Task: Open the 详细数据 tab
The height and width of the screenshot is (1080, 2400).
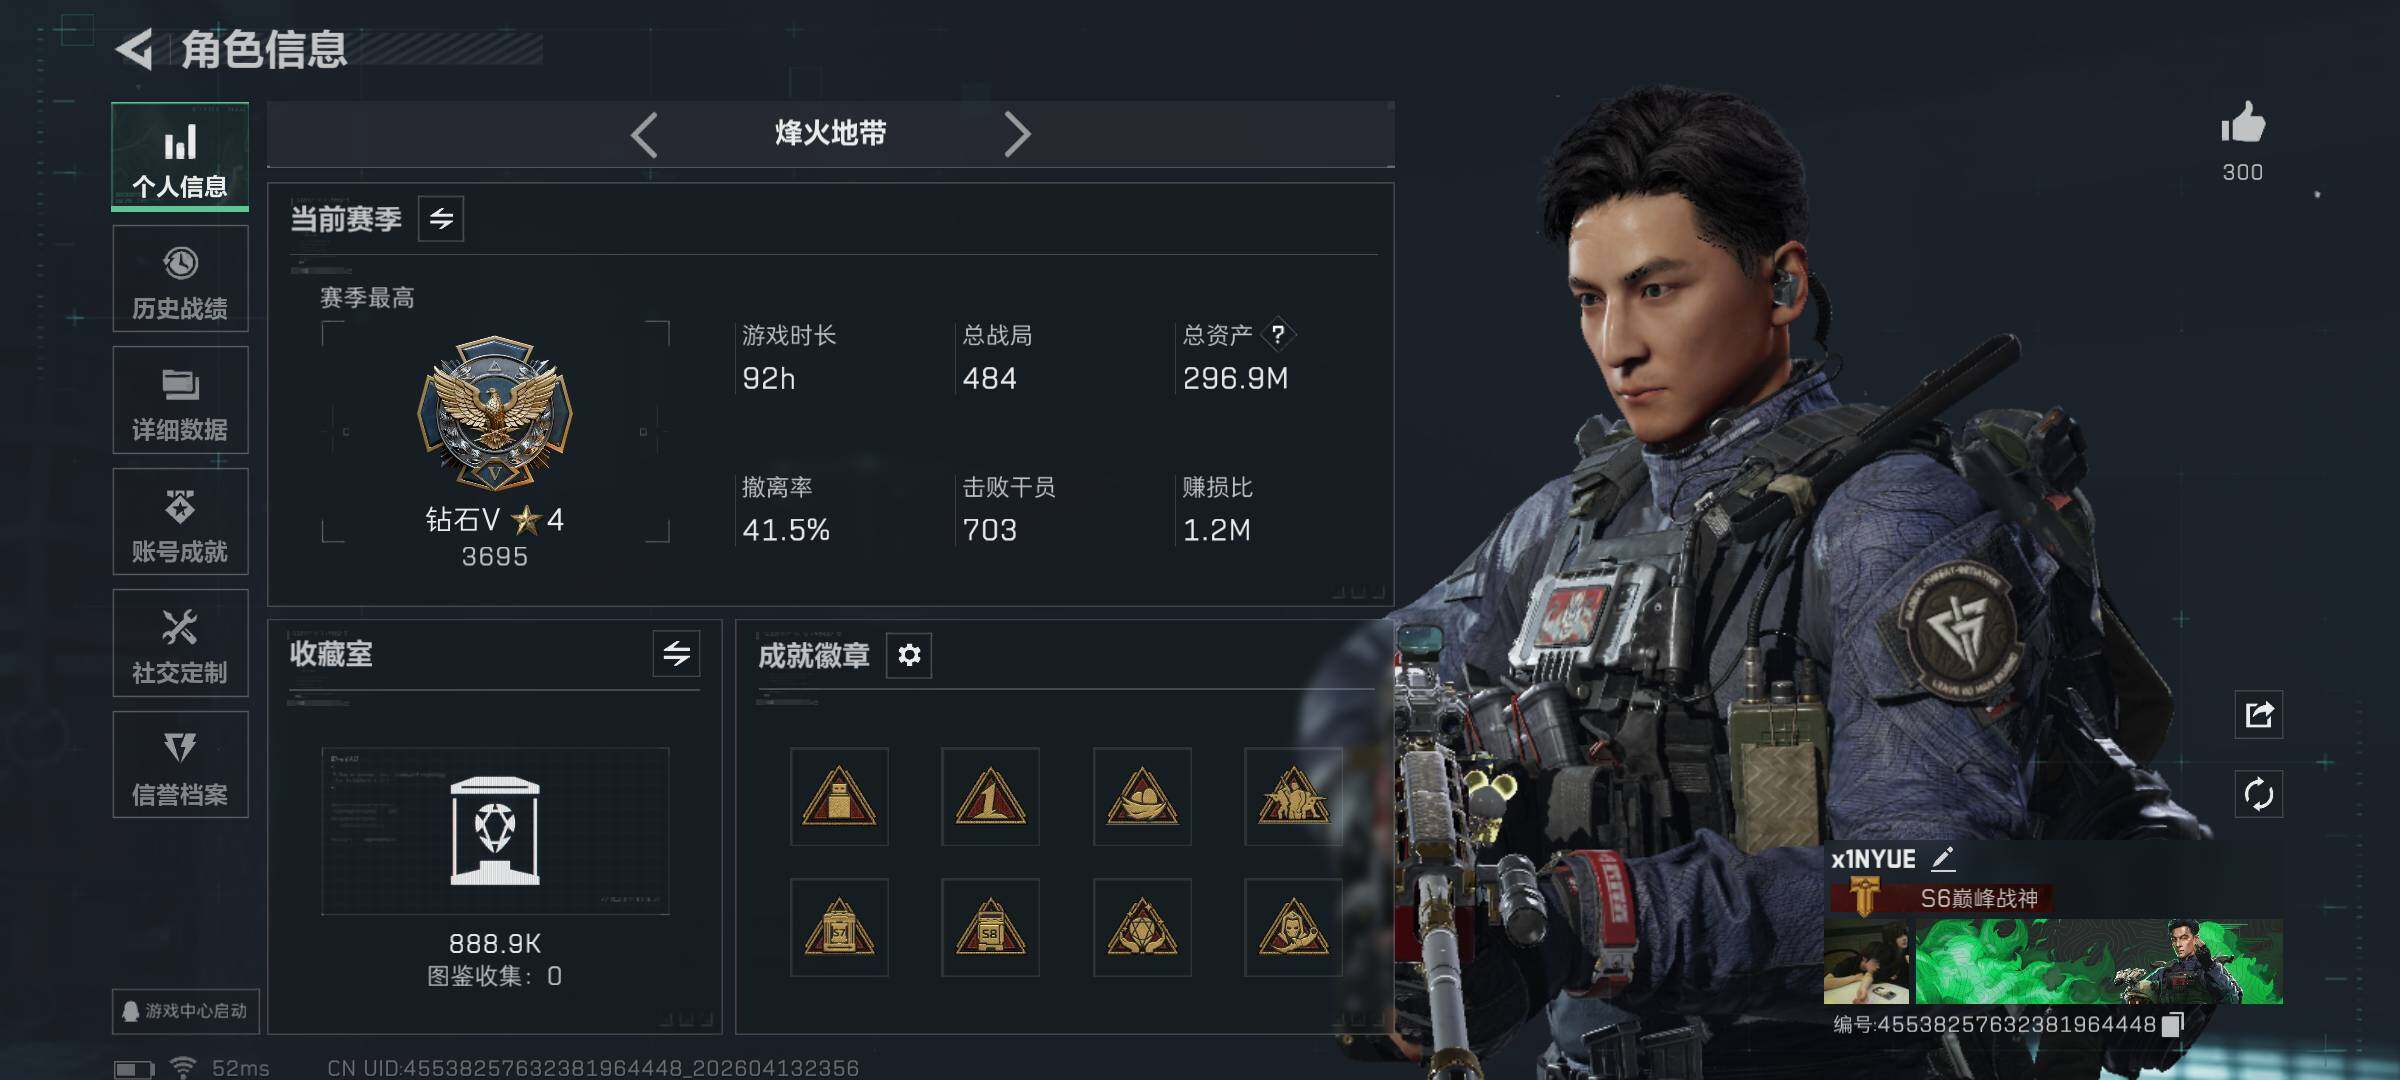Action: click(x=180, y=400)
